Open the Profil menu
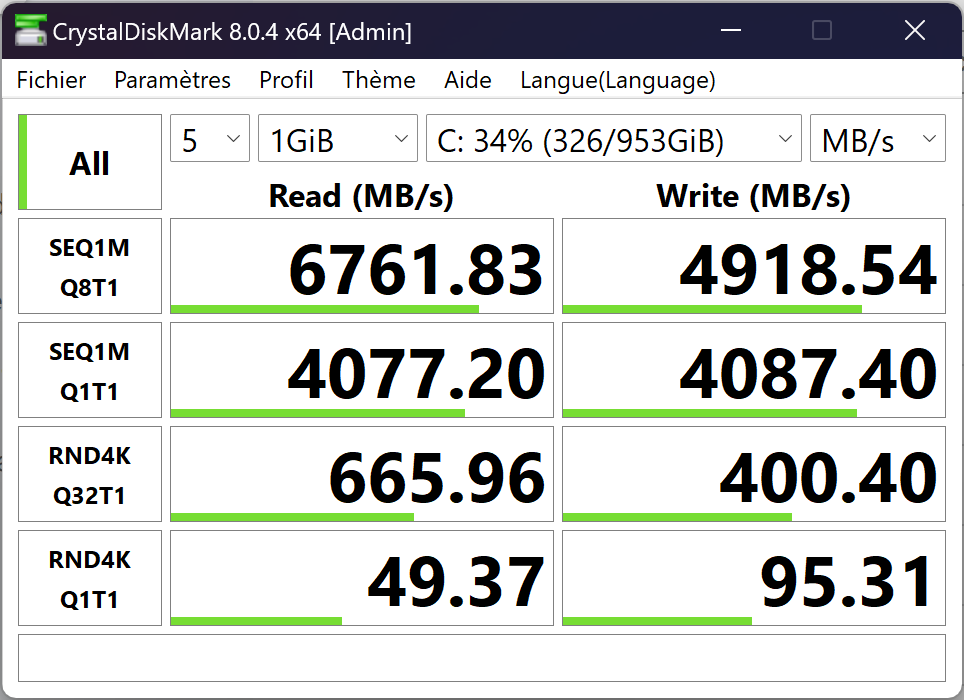964x700 pixels. (286, 80)
